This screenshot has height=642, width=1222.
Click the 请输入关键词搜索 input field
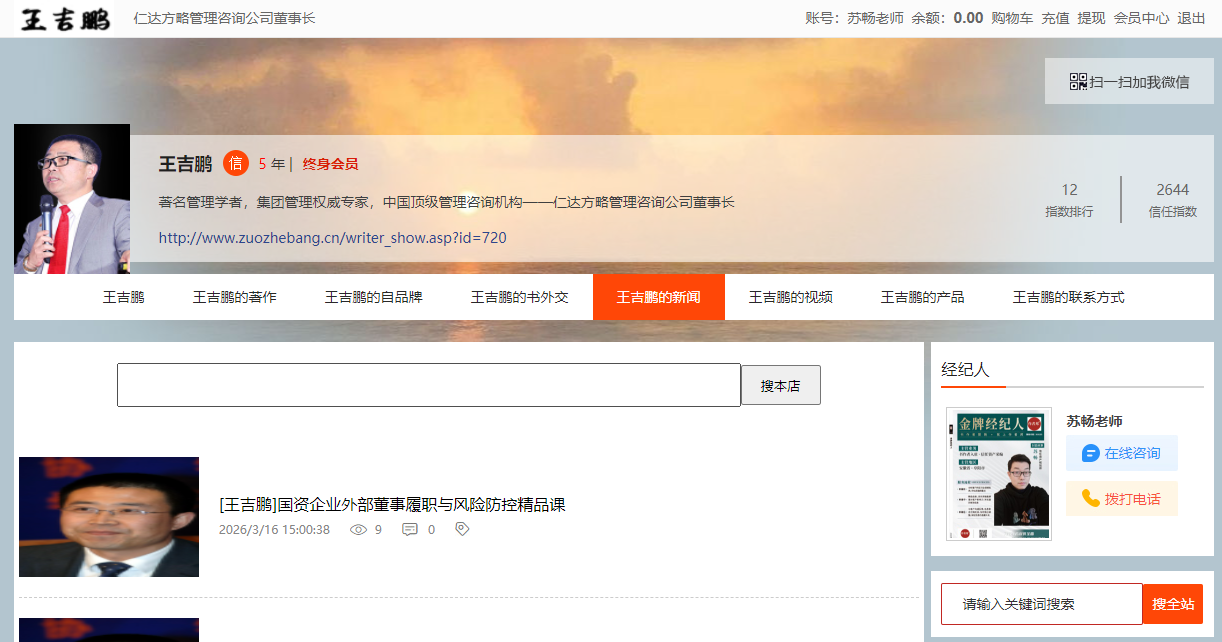click(x=1041, y=604)
